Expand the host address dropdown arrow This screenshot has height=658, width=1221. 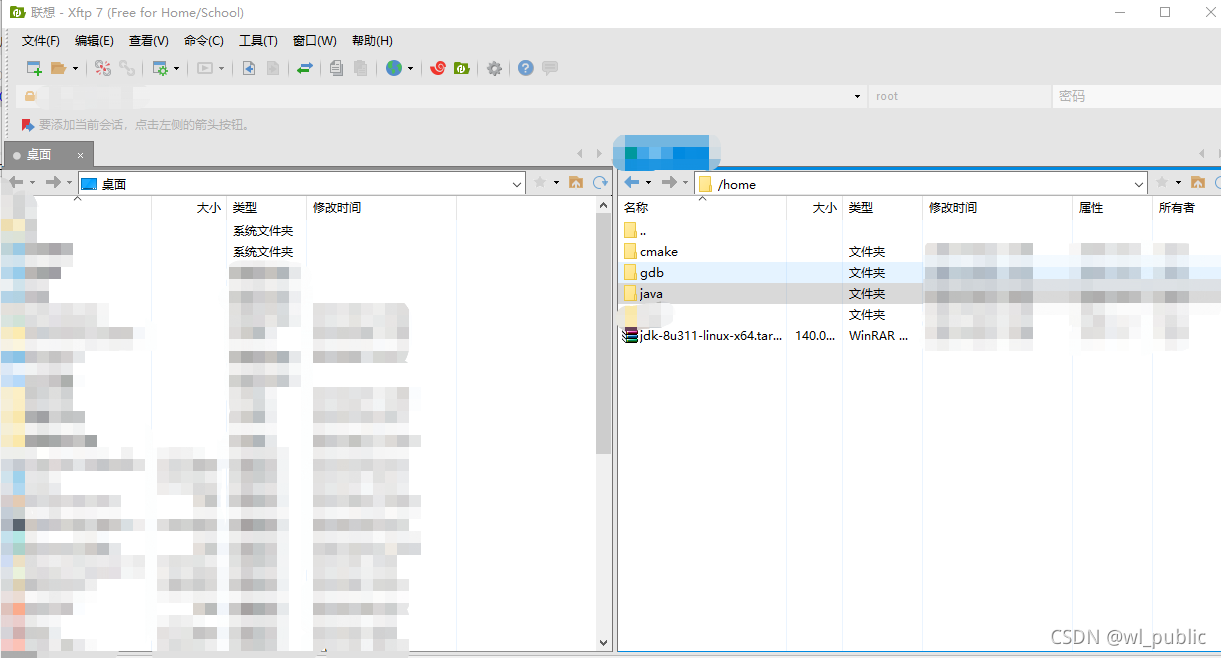click(x=857, y=96)
